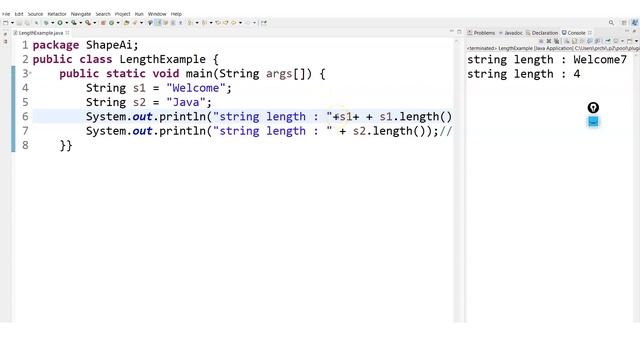
Task: Click the Back navigation arrow icon
Action: [233, 23]
